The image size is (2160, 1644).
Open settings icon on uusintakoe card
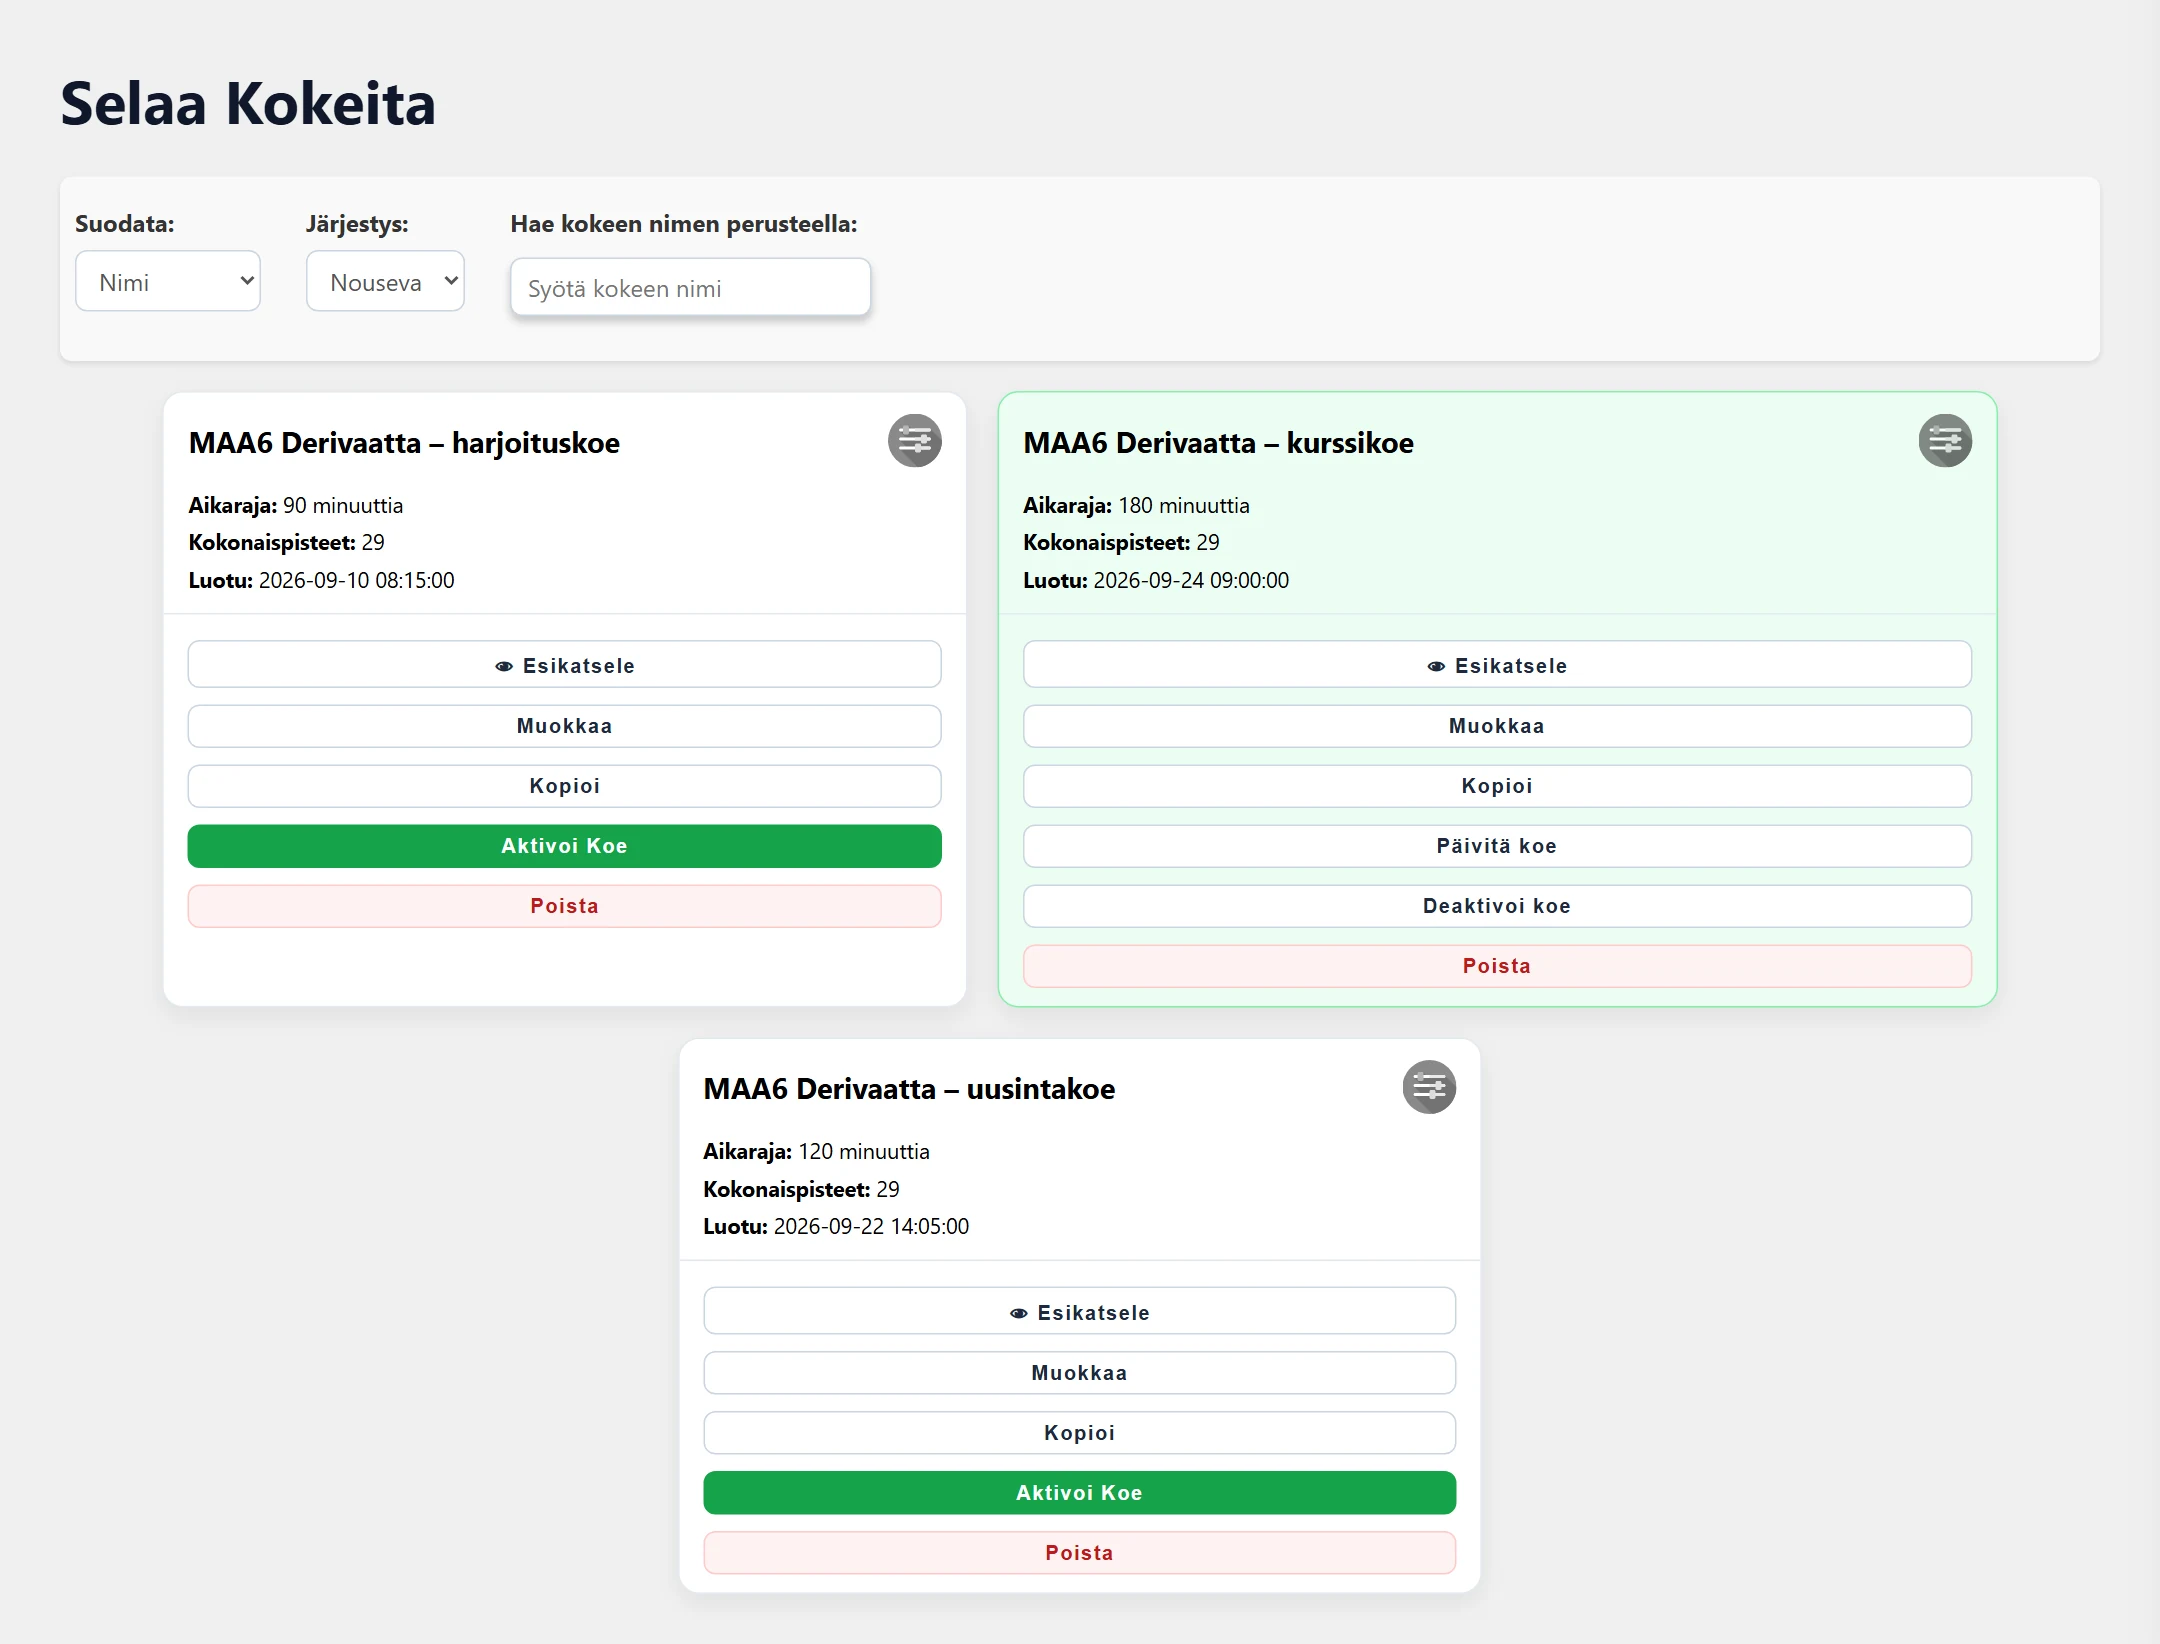point(1429,1087)
